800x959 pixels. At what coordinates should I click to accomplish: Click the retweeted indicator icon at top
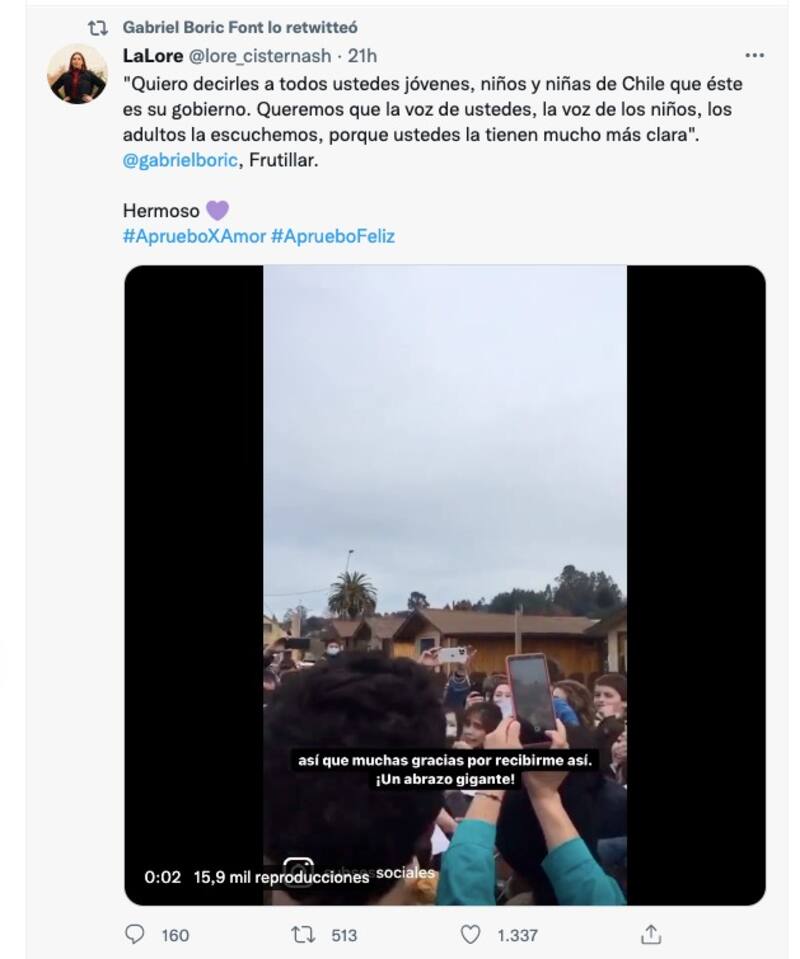coord(98,28)
